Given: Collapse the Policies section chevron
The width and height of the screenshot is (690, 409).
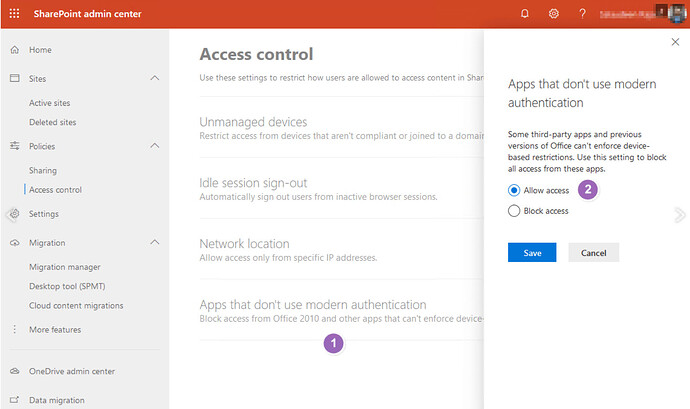Looking at the screenshot, I should point(154,146).
